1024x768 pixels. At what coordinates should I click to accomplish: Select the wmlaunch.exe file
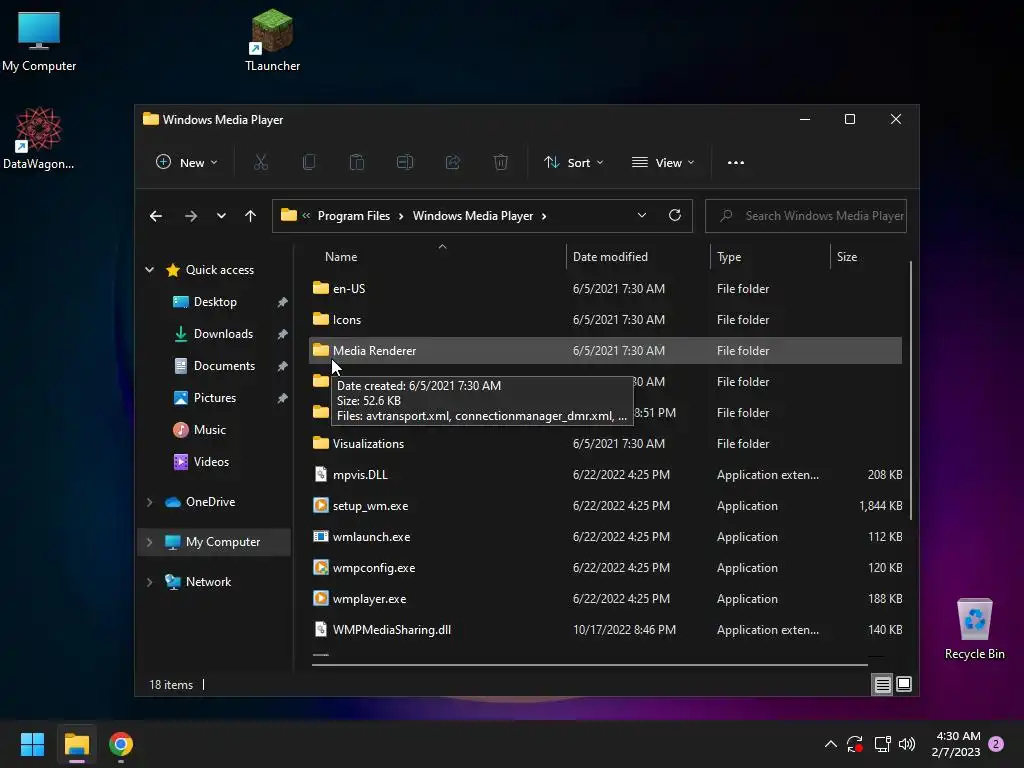[x=605, y=537]
